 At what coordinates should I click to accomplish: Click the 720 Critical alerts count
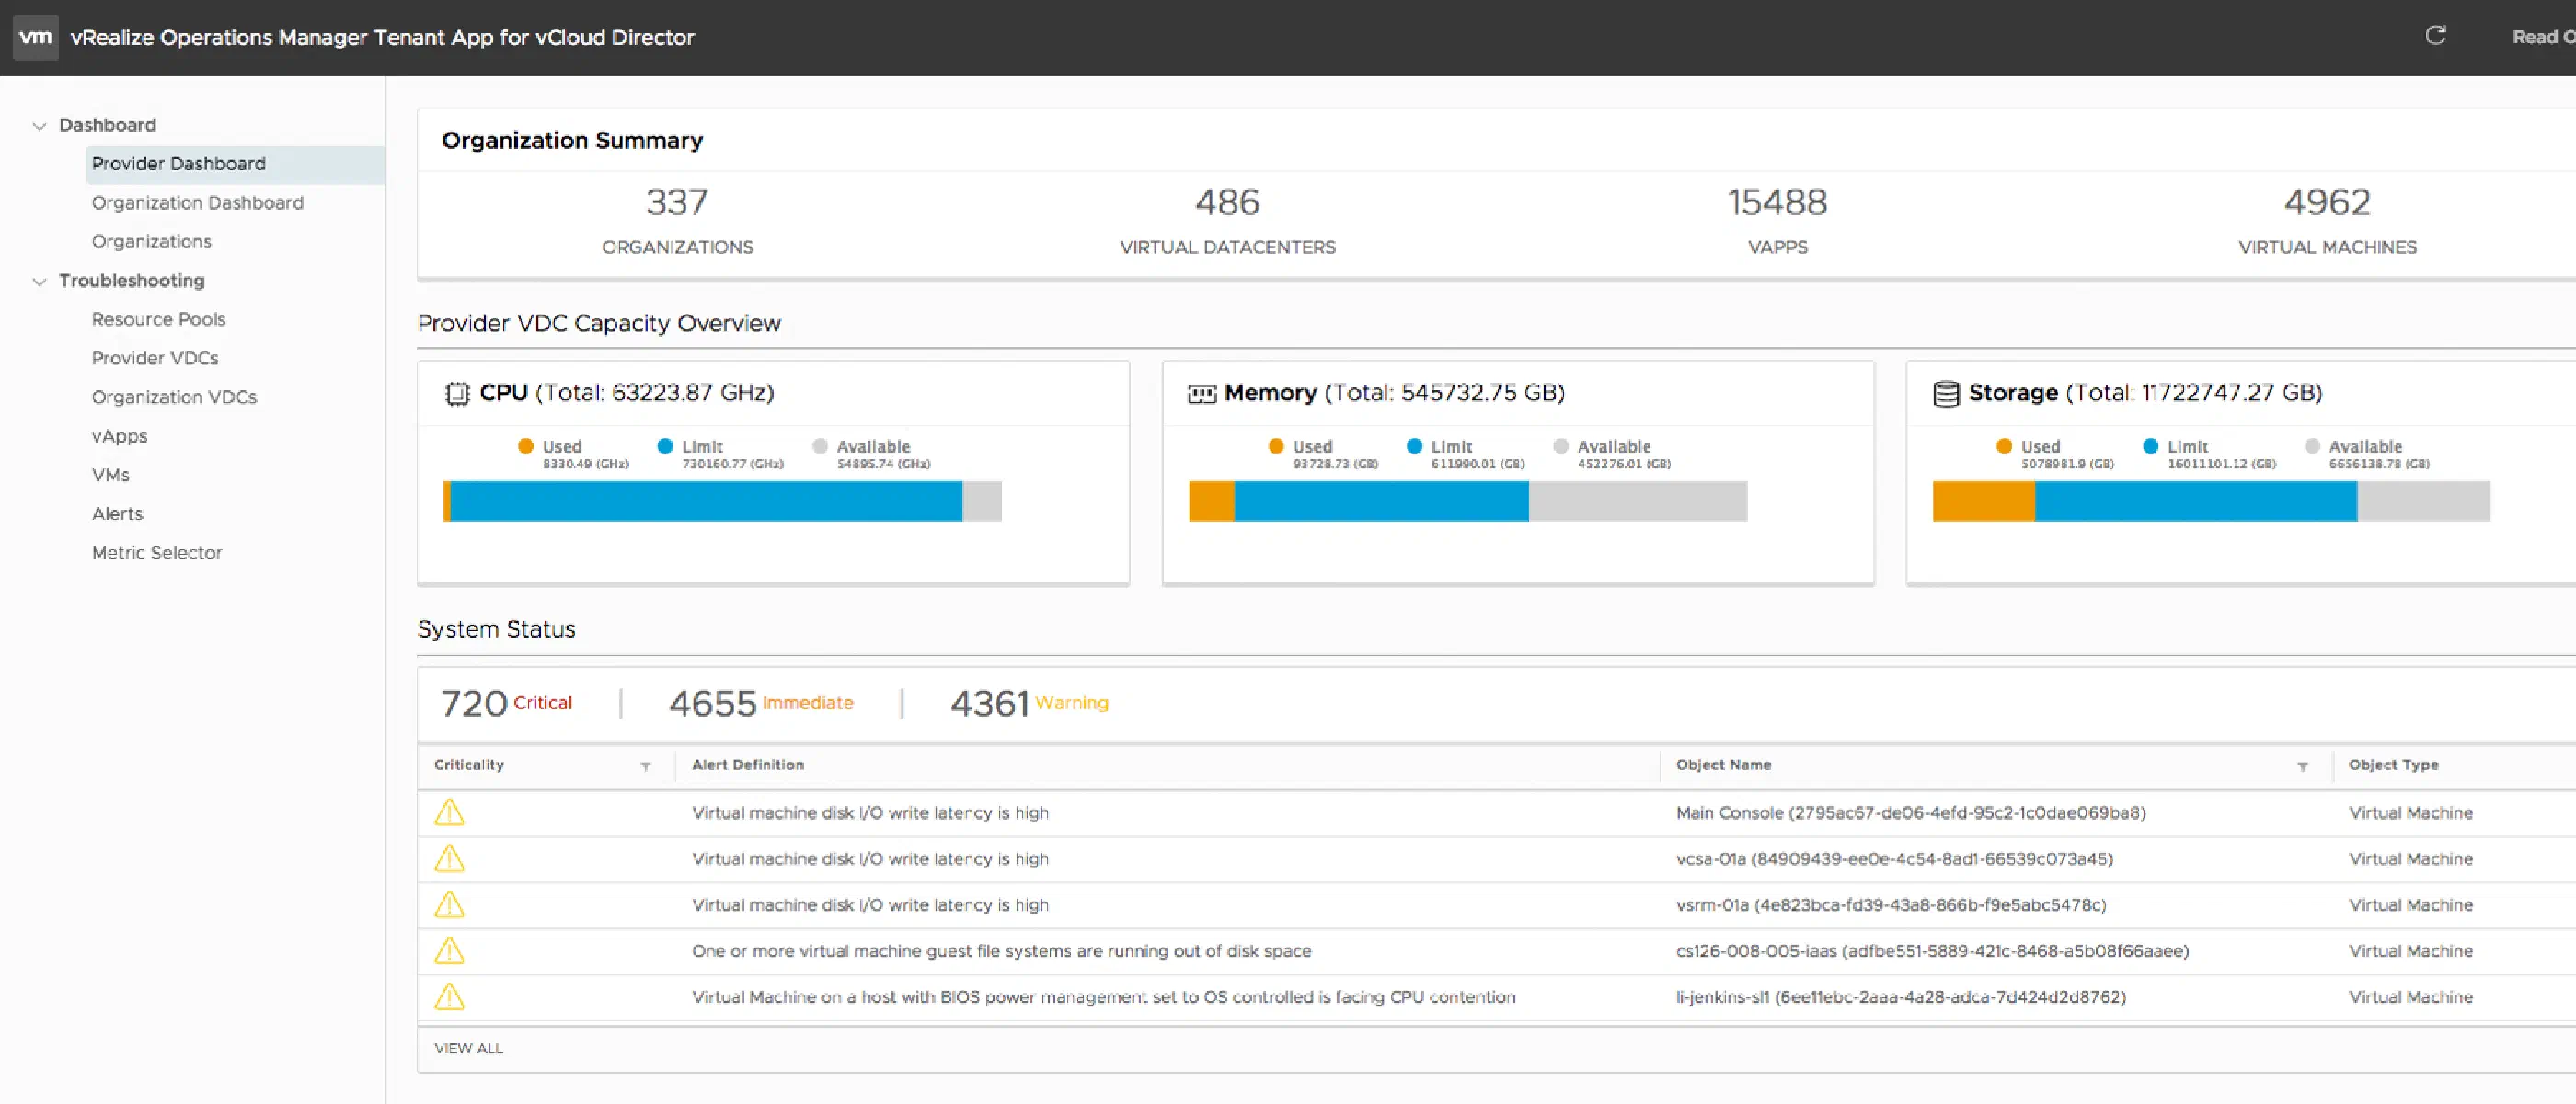pos(474,704)
